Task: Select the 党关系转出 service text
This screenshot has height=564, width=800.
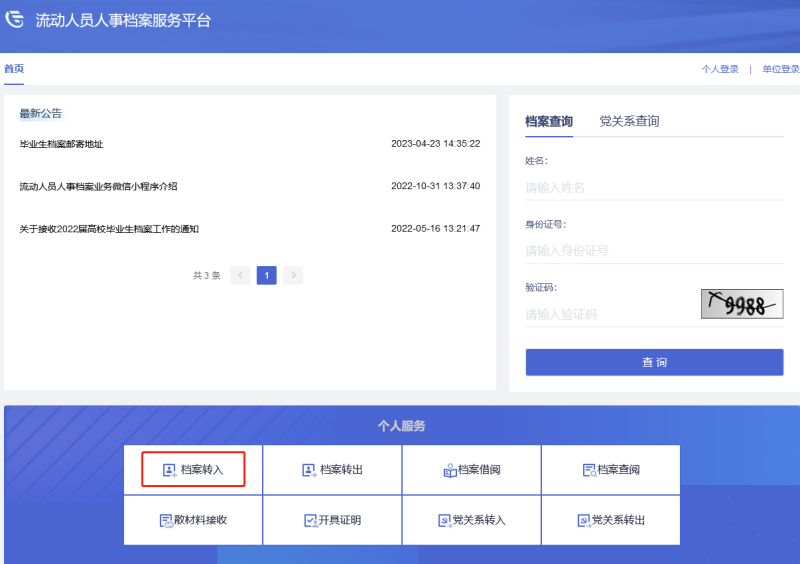Action: point(618,521)
